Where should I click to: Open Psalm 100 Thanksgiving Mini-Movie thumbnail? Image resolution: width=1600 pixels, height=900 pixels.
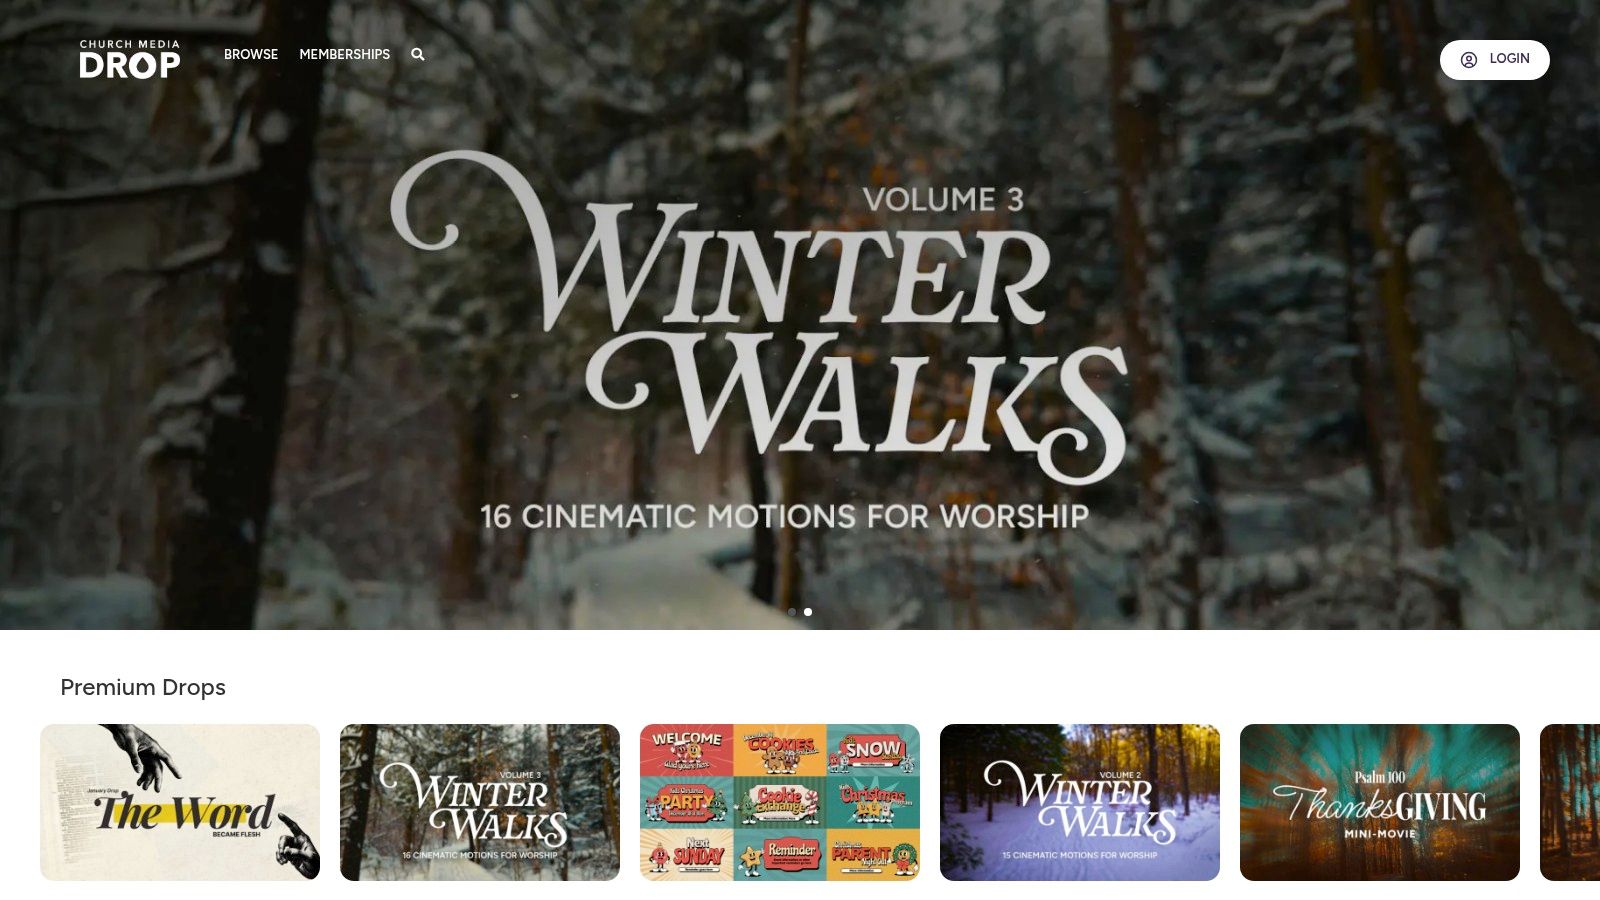(1380, 802)
